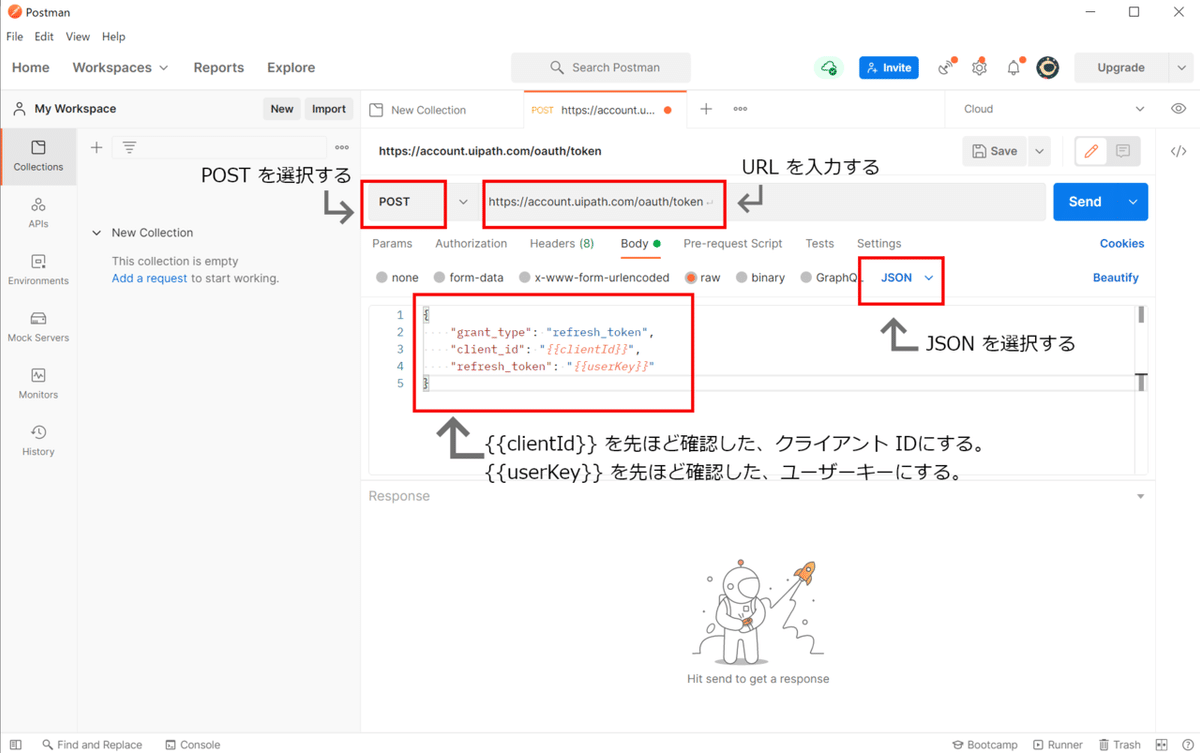Switch to the Pre-request Script tab
The height and width of the screenshot is (753, 1200).
click(733, 243)
